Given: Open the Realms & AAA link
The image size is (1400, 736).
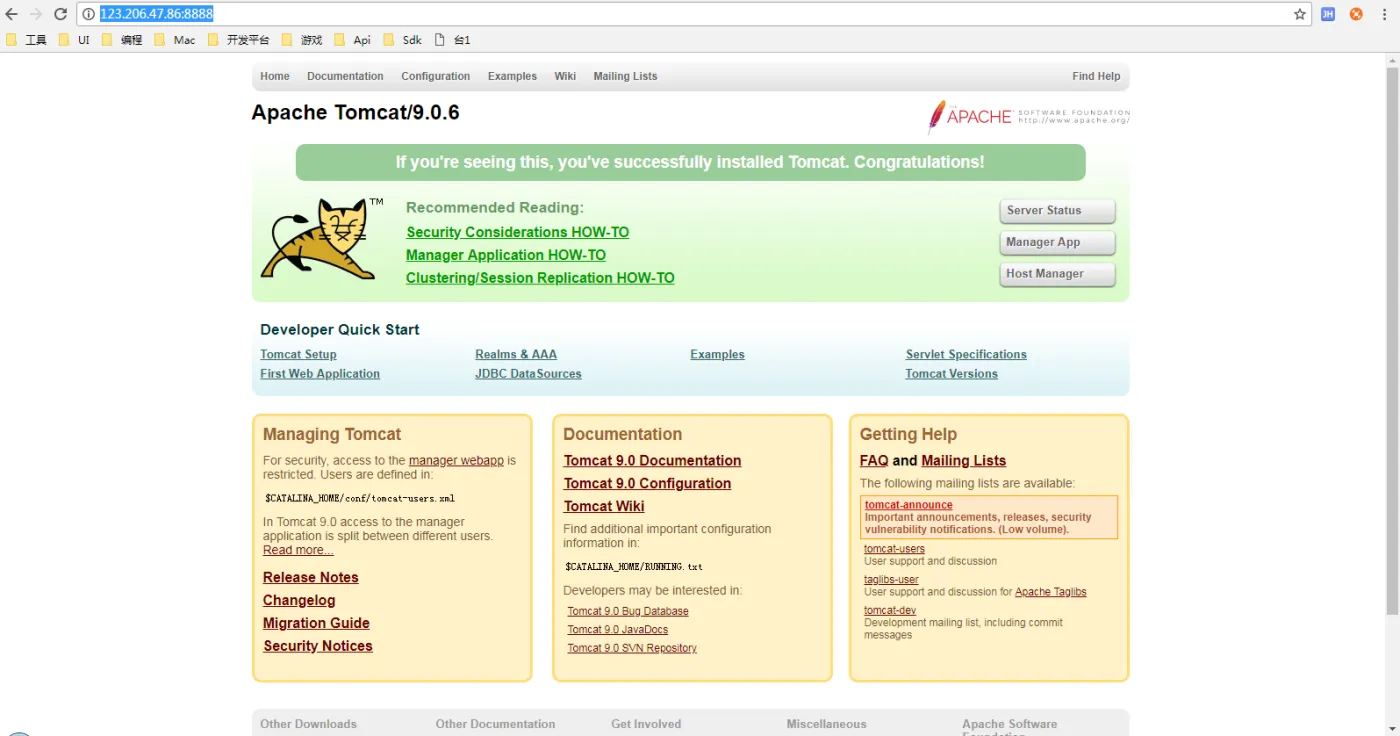Looking at the screenshot, I should tap(516, 354).
